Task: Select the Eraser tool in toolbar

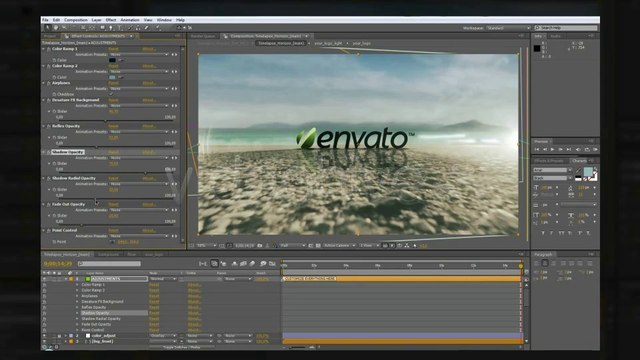Action: tap(147, 28)
